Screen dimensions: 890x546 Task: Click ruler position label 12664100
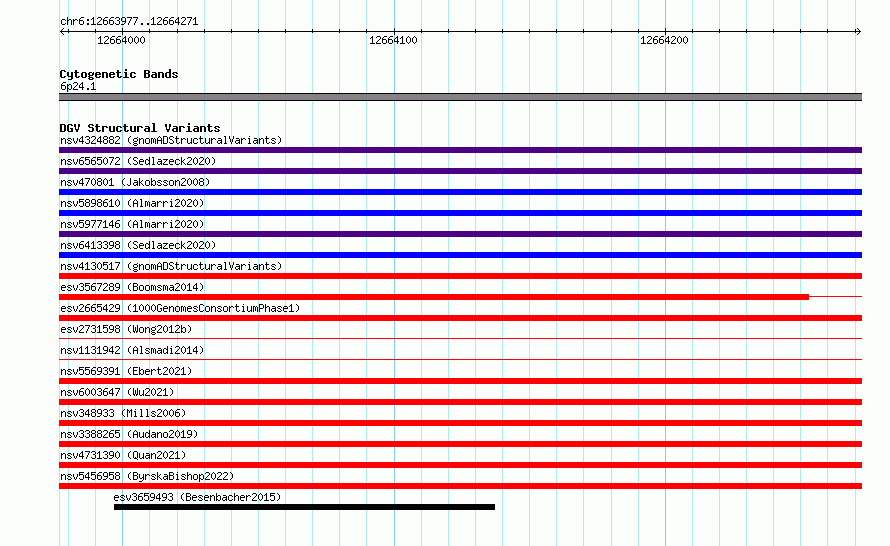point(393,40)
